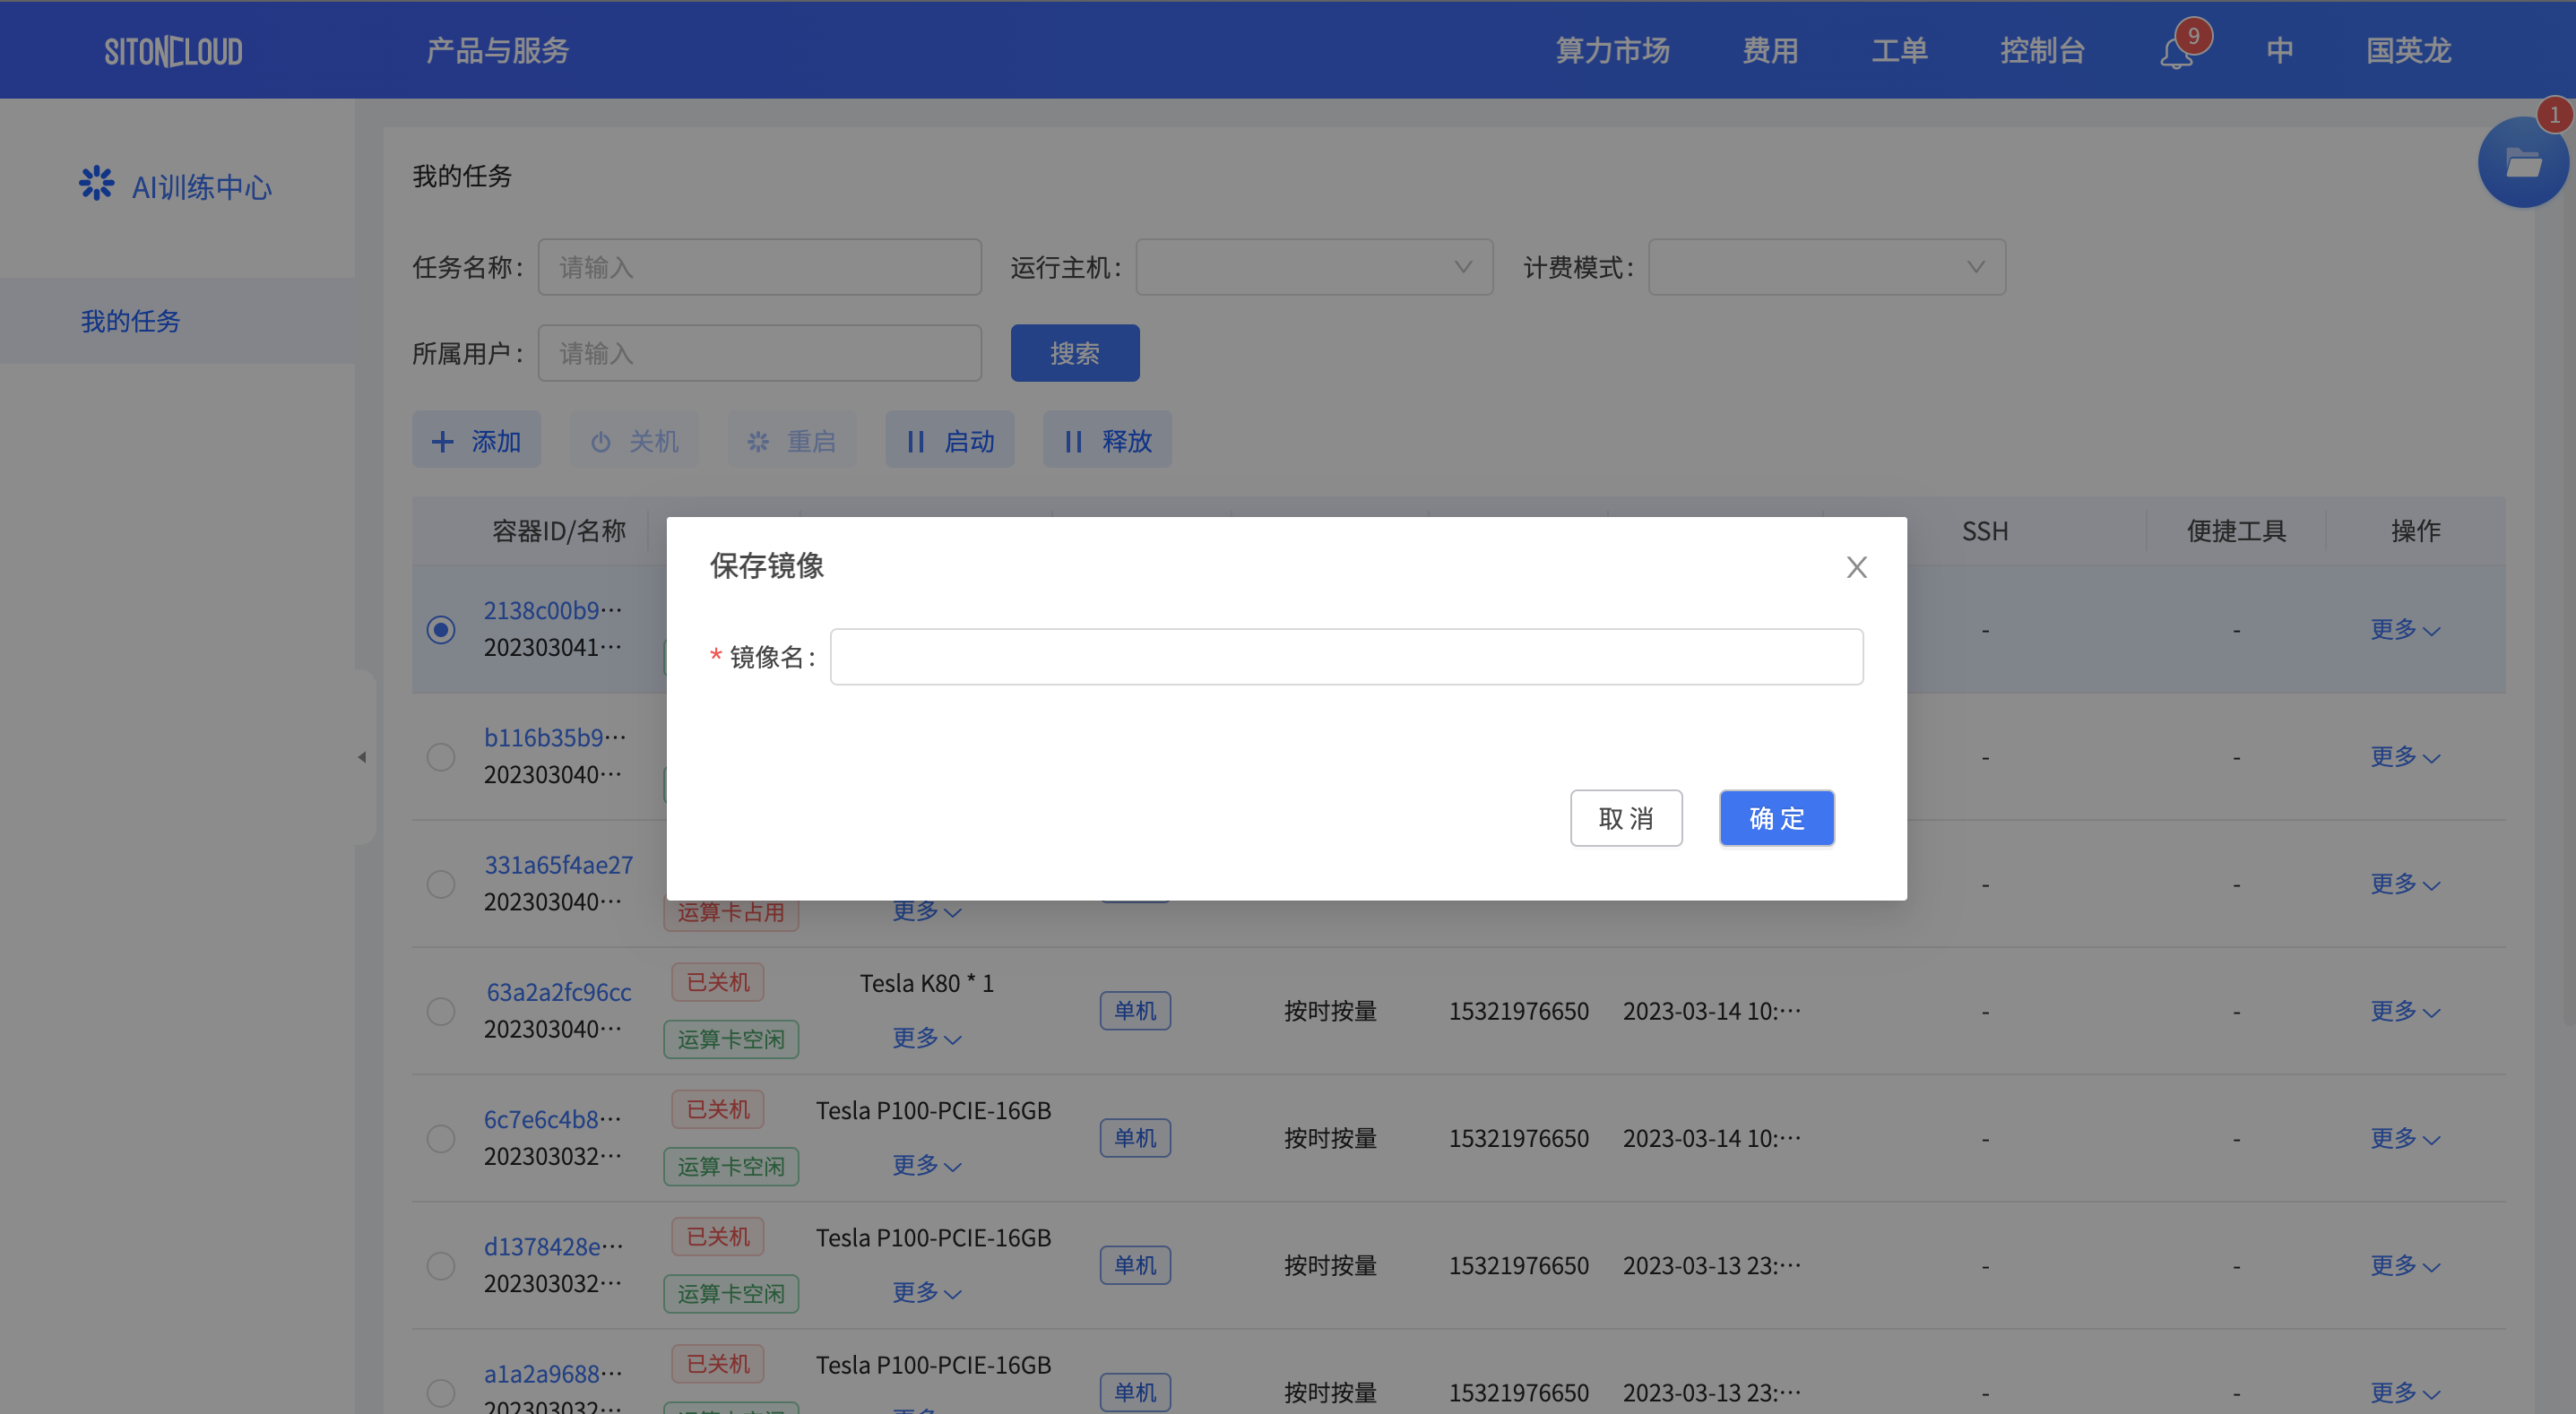Image resolution: width=2576 pixels, height=1414 pixels.
Task: Expand GPU 更多 in row 6c7e6c4b8
Action: [927, 1165]
